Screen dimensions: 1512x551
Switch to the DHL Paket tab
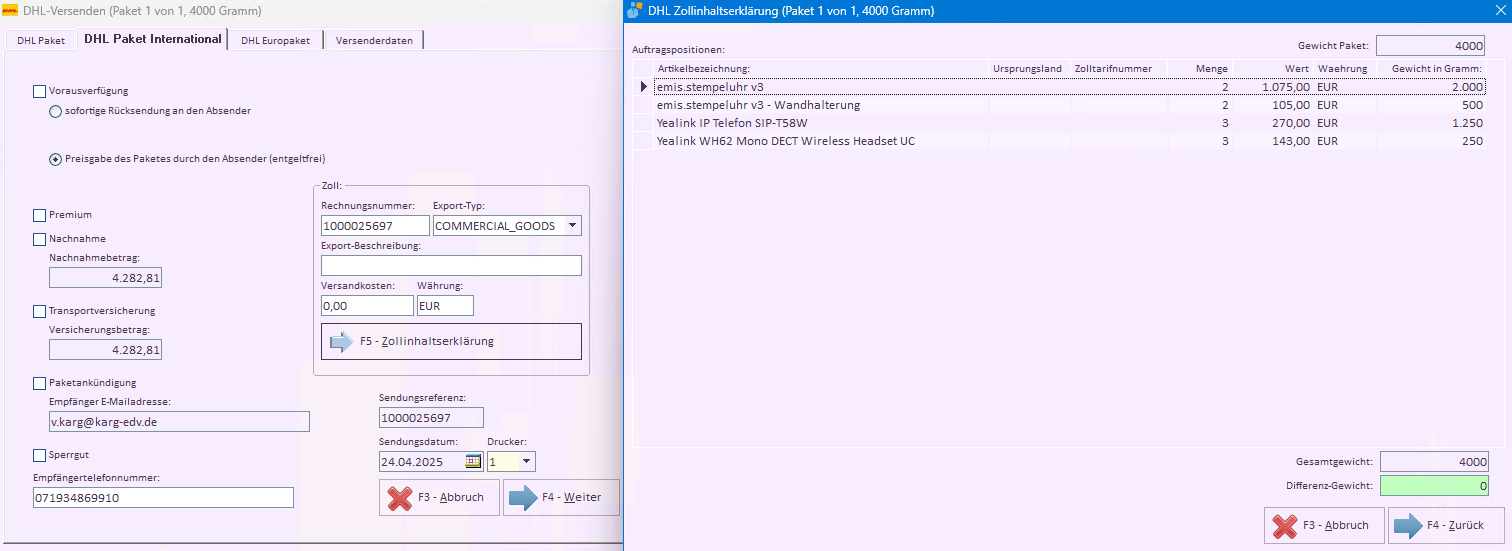point(41,41)
